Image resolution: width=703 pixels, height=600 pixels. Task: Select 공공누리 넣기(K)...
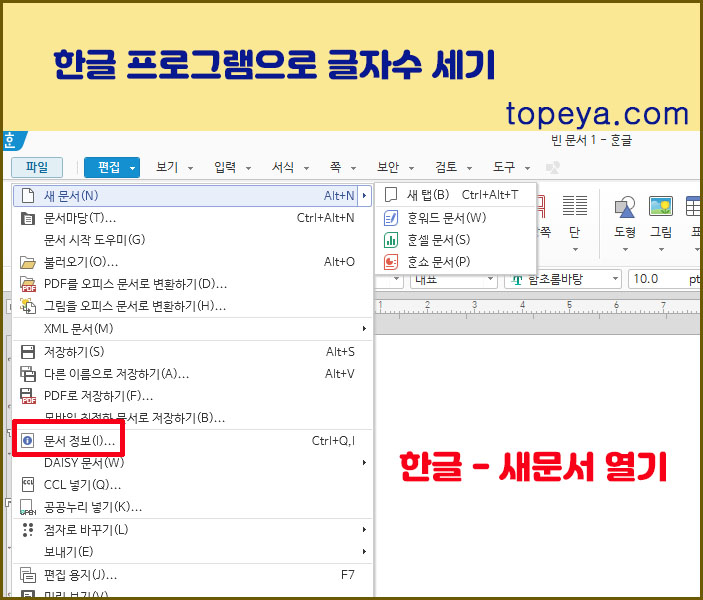point(192,507)
